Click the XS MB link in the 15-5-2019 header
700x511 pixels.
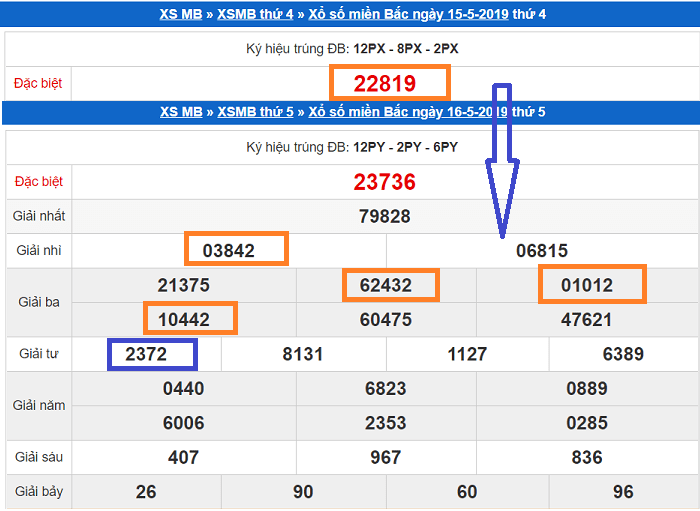pyautogui.click(x=181, y=14)
